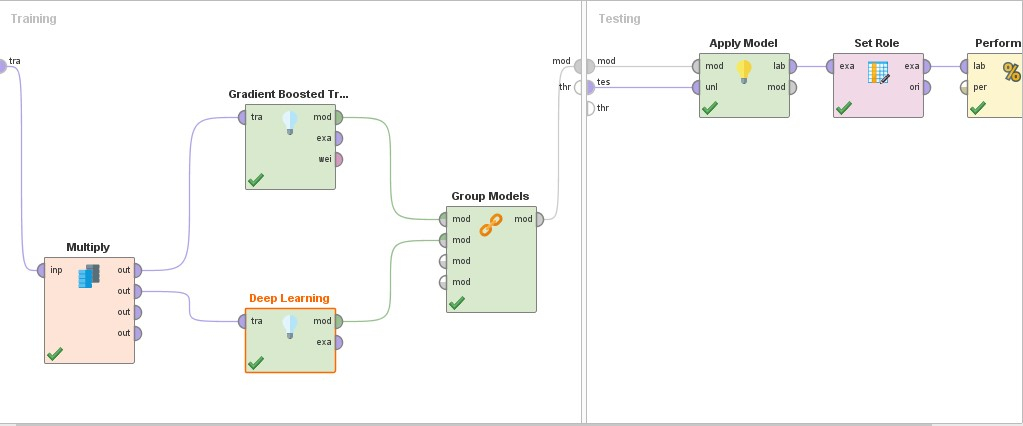Click Performance lab input port

[964, 66]
